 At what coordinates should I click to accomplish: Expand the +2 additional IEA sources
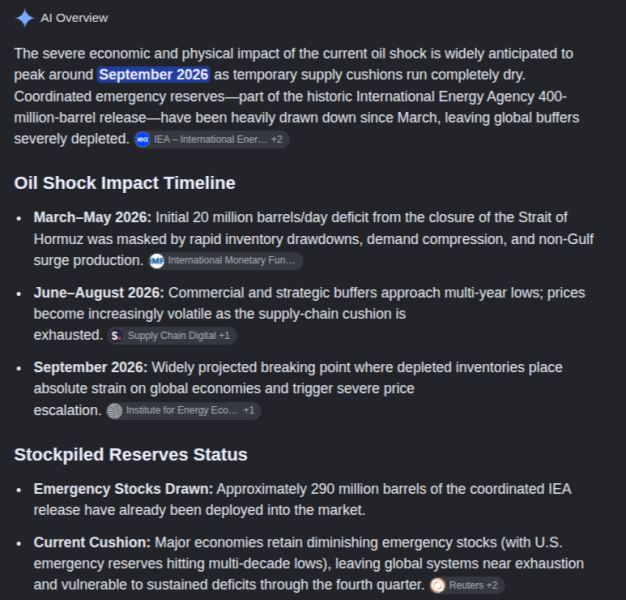(x=277, y=139)
